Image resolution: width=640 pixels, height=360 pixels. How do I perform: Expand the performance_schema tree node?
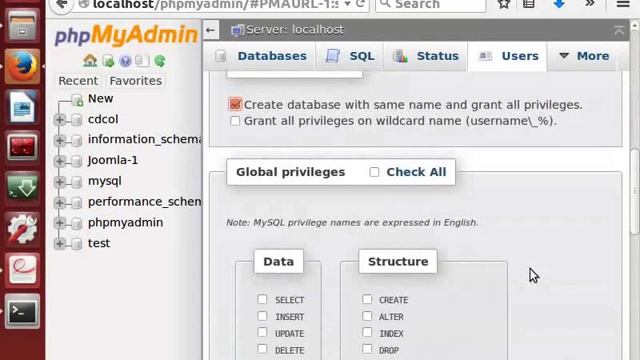pyautogui.click(x=60, y=202)
